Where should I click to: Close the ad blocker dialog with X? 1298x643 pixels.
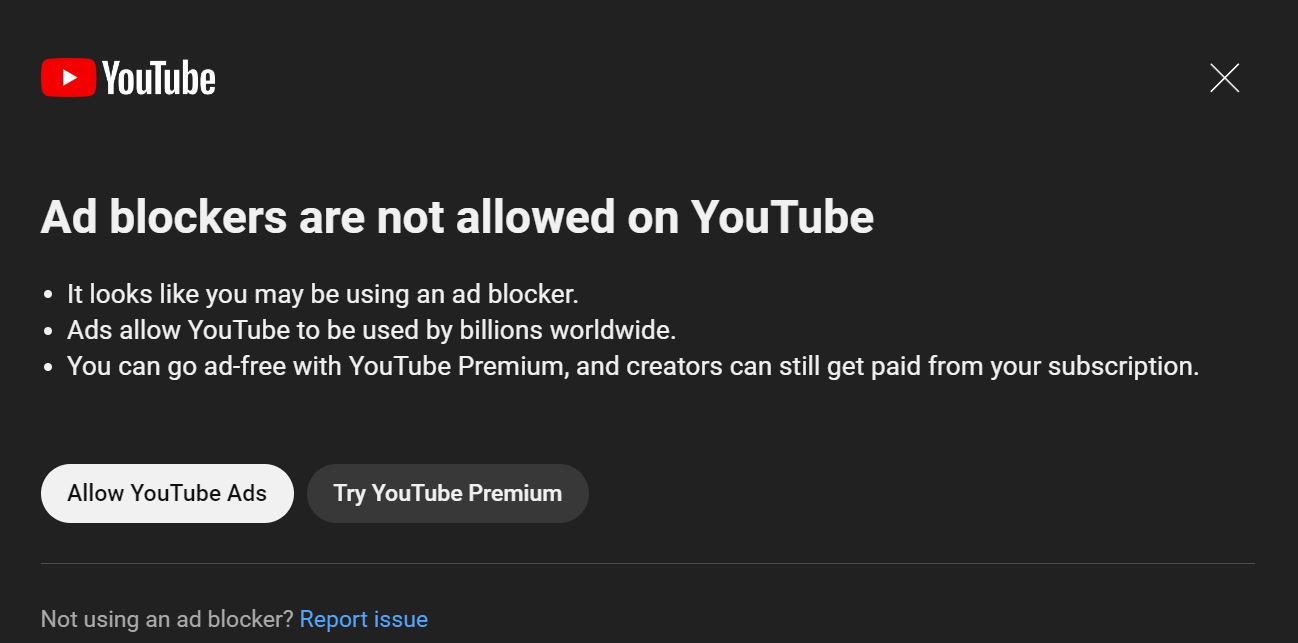tap(1224, 78)
